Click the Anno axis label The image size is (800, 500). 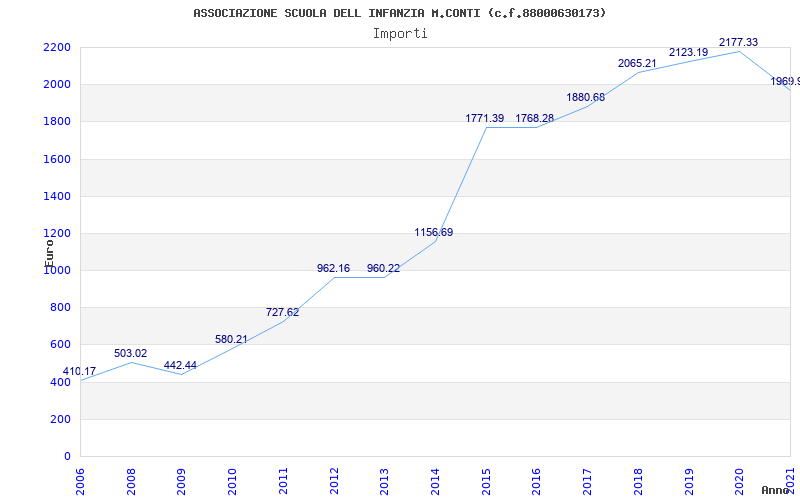click(776, 491)
